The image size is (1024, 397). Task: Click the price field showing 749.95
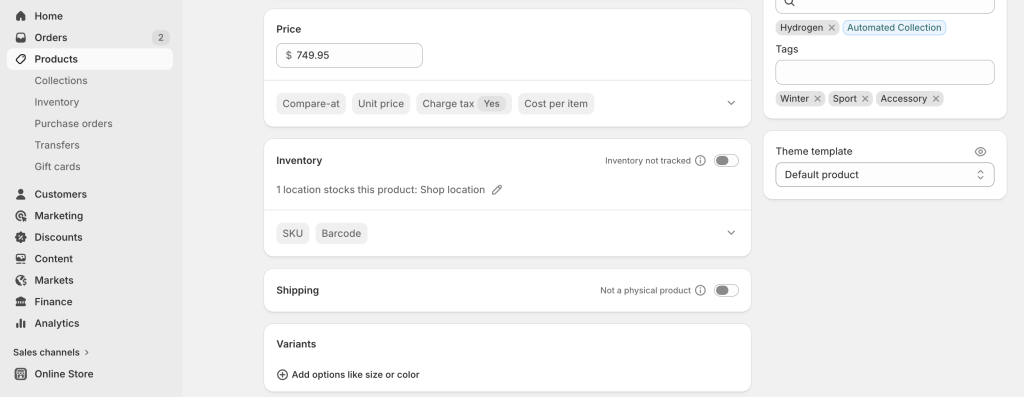coord(349,56)
